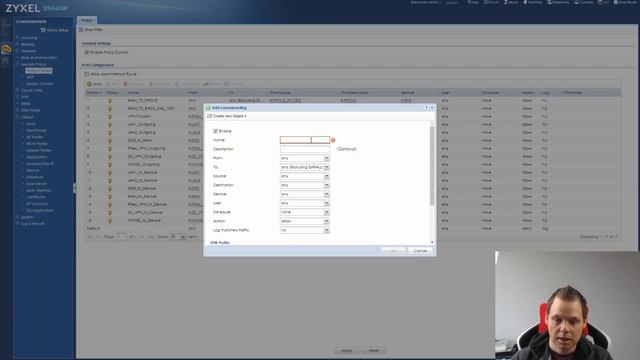Switch to Easy Mode
Image resolution: width=640 pixels, height=360 pixels.
pyautogui.click(x=625, y=2)
